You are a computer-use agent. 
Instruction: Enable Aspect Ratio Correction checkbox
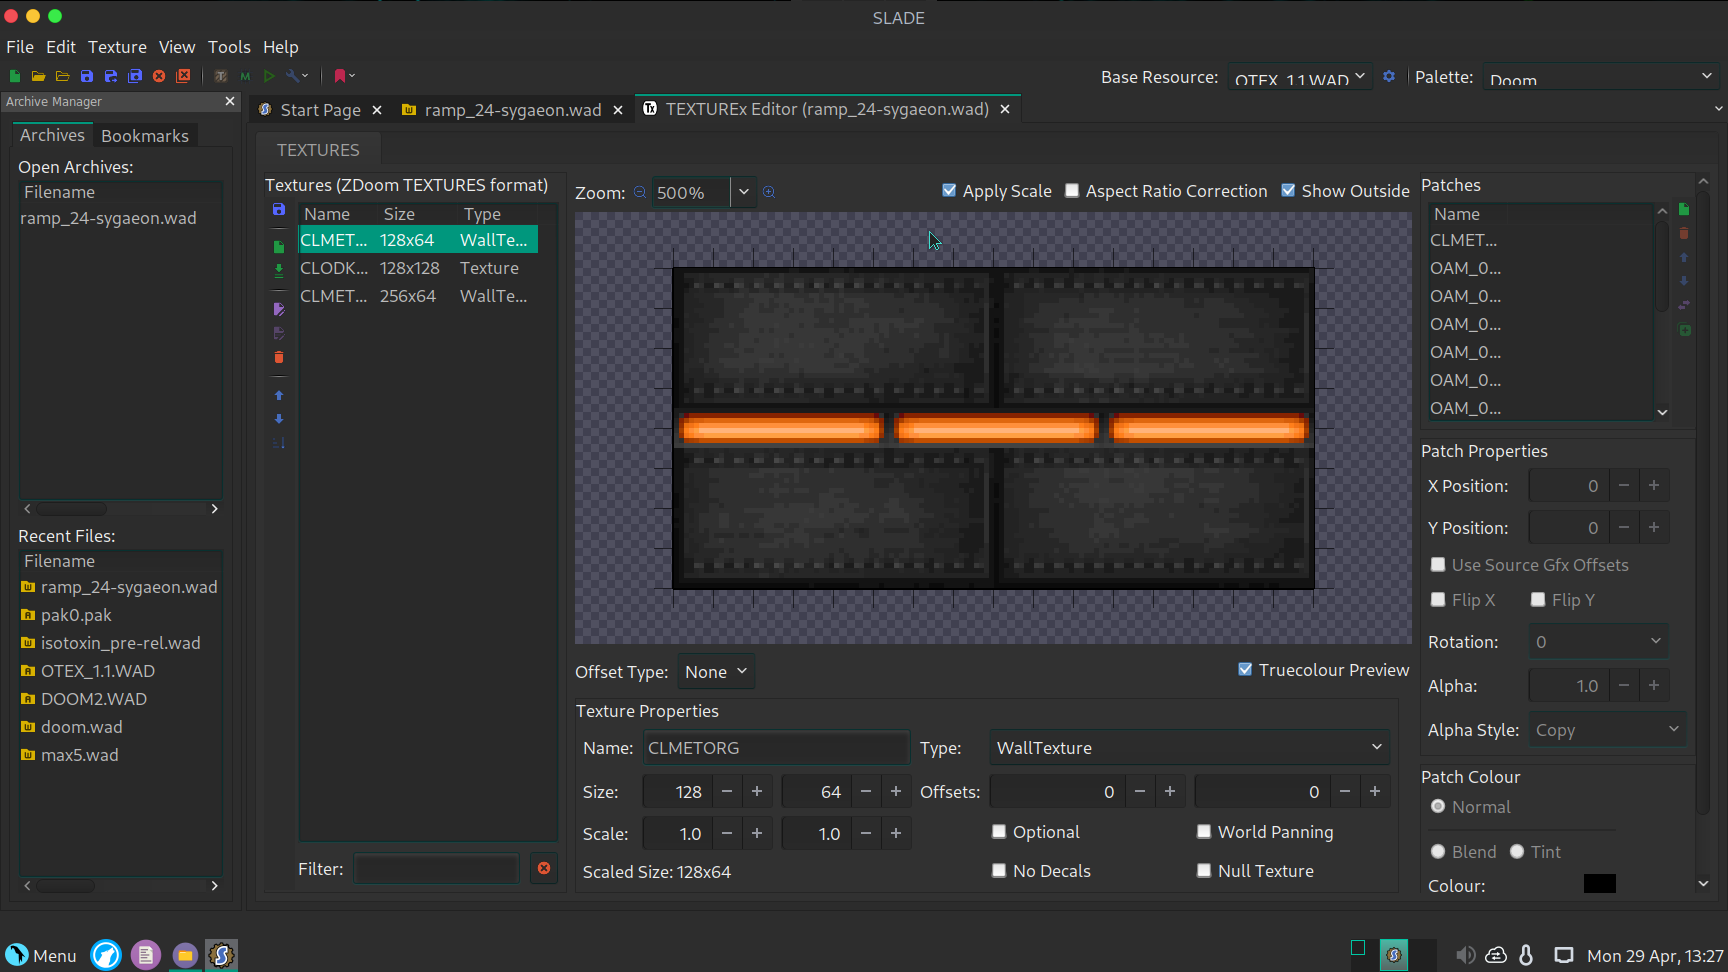coord(1072,190)
